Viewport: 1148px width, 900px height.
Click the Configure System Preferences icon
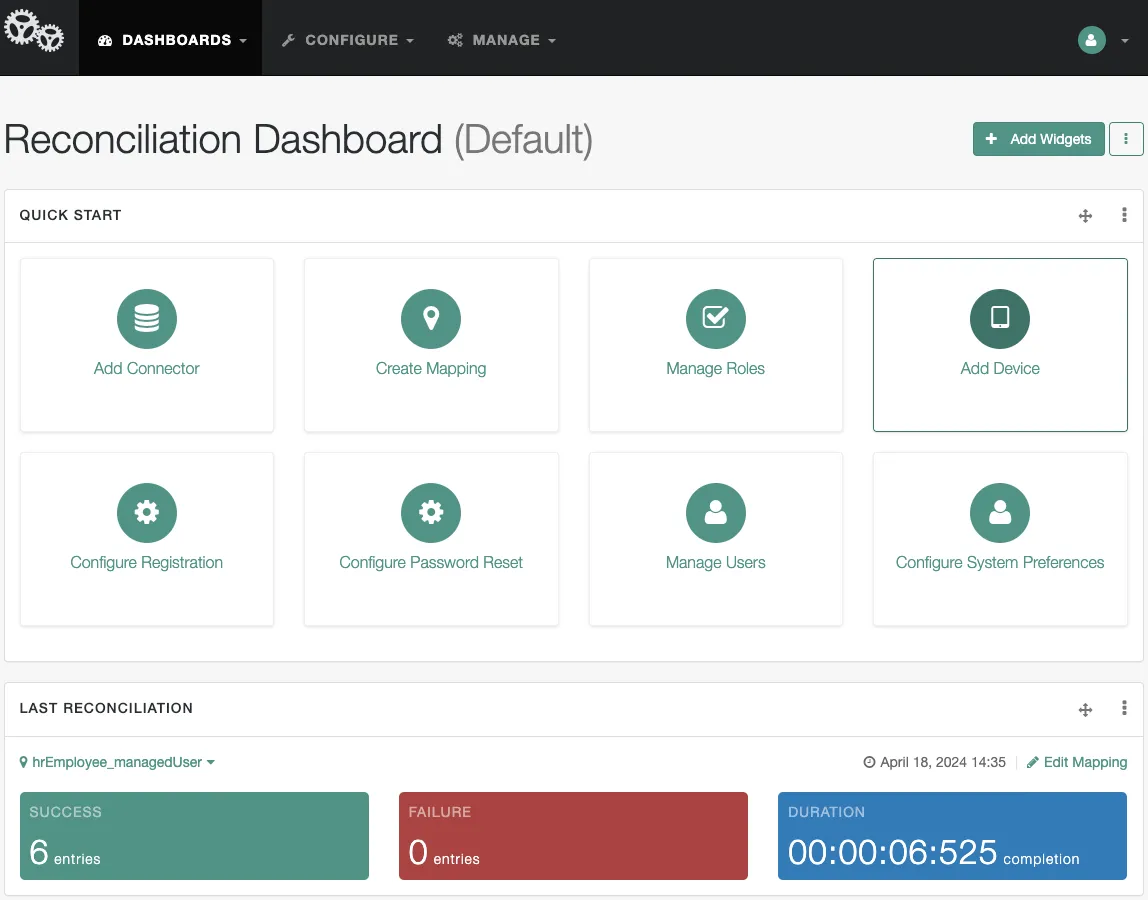coord(1000,511)
